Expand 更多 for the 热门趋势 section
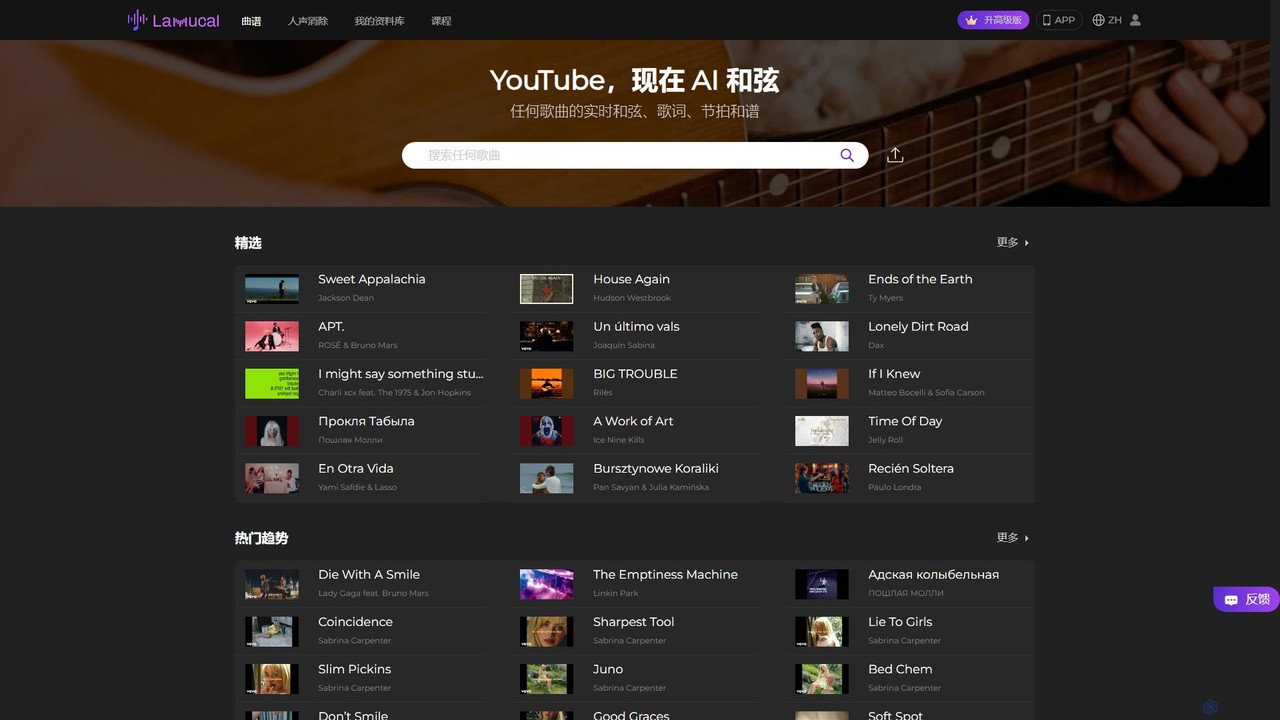The image size is (1280, 720). (1013, 537)
